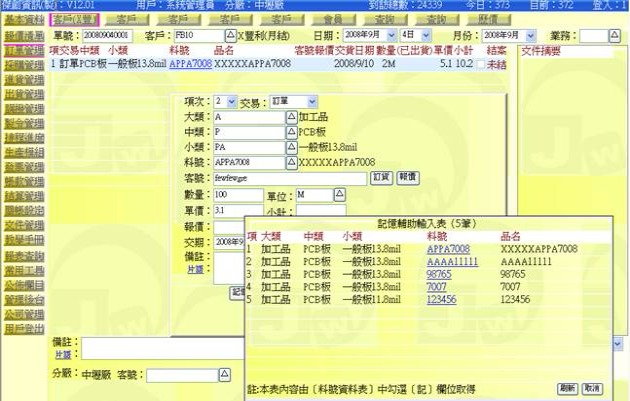Screen dimensions: 630x401
Task: Click the 取消 button in memory table popup
Action: 592,387
